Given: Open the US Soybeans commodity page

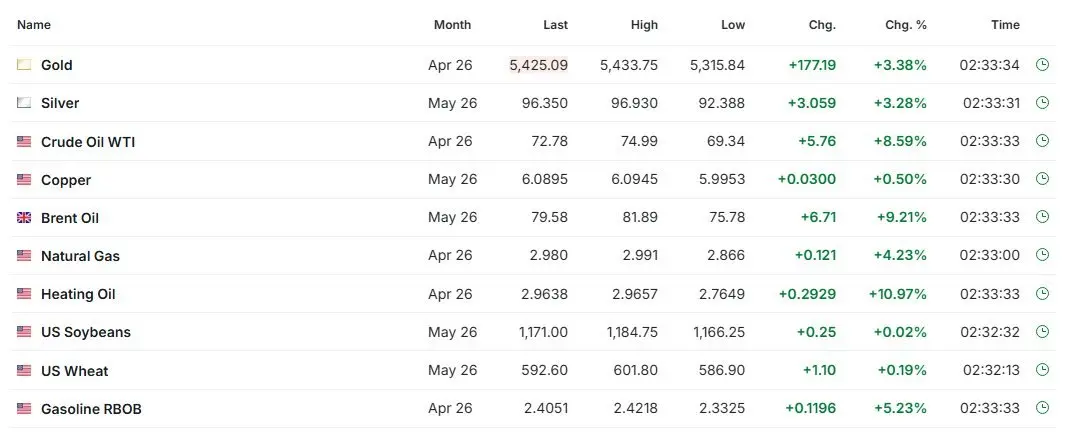Looking at the screenshot, I should 86,332.
